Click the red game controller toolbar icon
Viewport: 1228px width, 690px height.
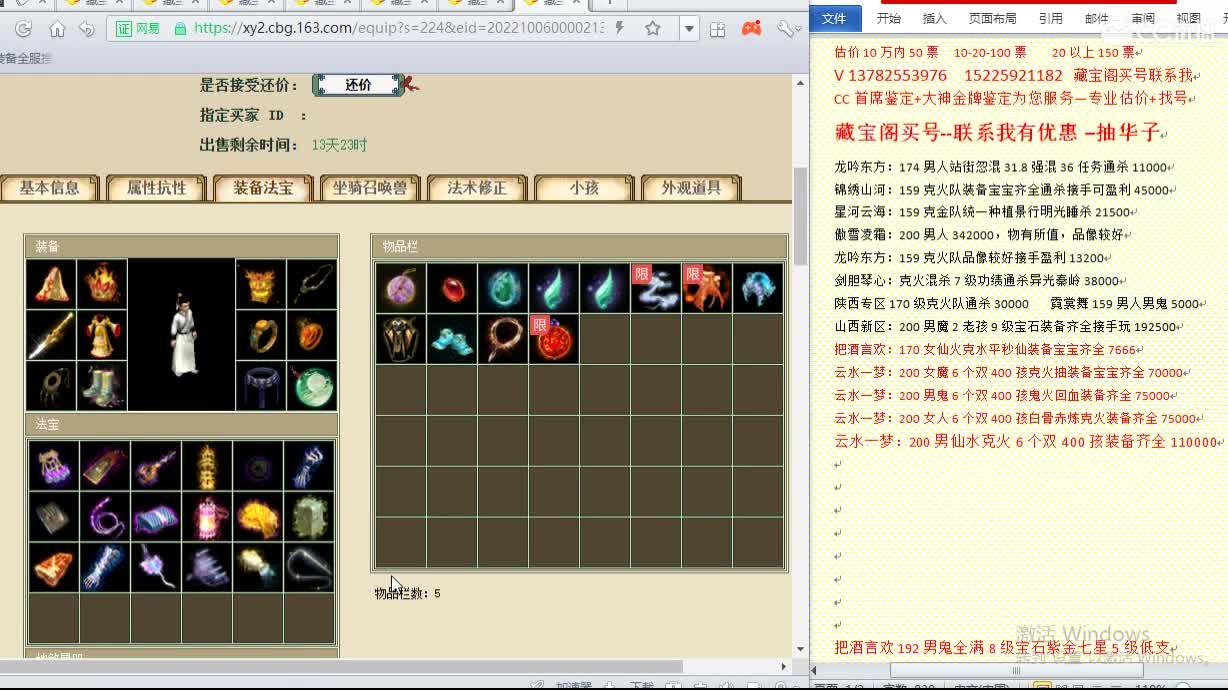tap(751, 29)
